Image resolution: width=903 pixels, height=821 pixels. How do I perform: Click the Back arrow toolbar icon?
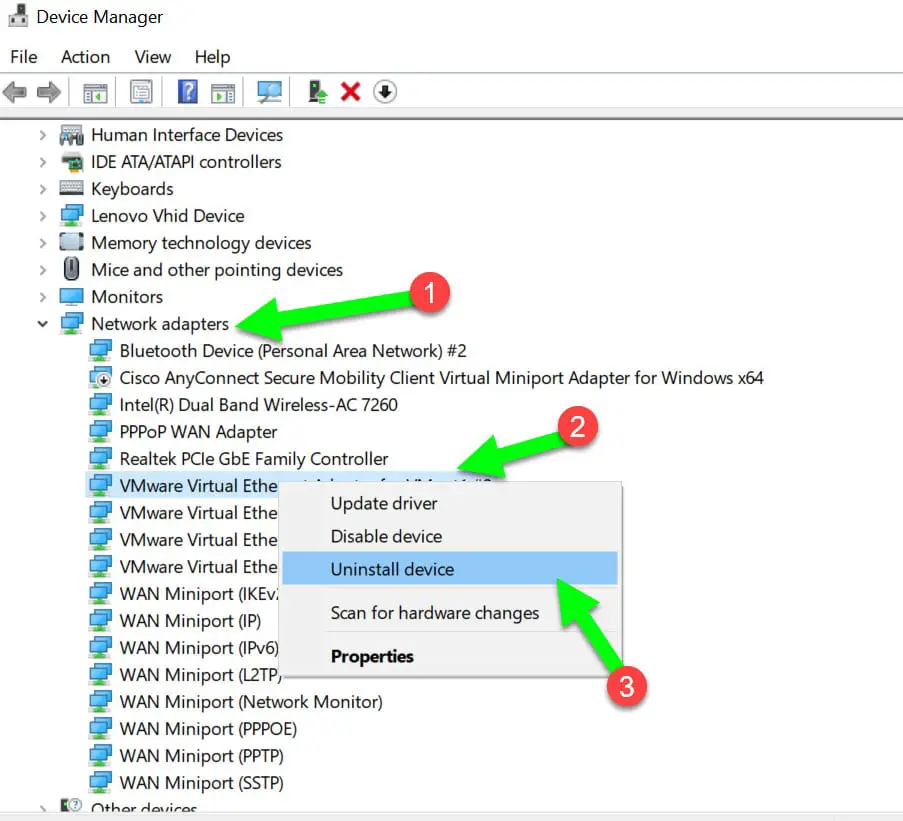[15, 92]
